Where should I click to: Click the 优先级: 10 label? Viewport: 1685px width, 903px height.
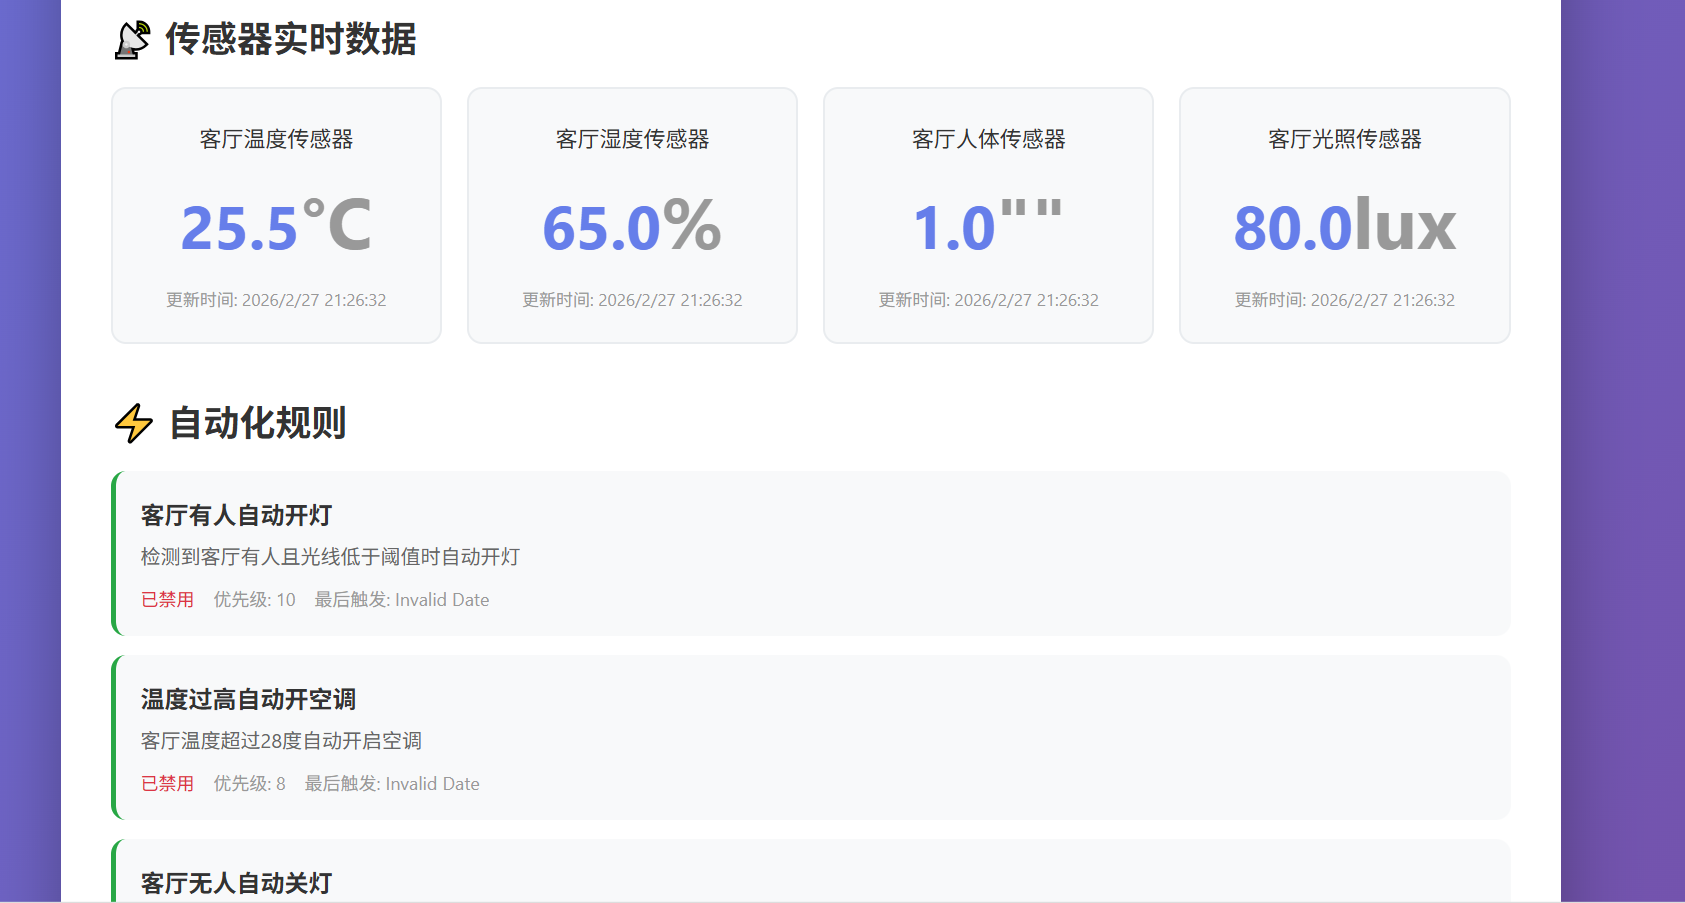pyautogui.click(x=254, y=600)
